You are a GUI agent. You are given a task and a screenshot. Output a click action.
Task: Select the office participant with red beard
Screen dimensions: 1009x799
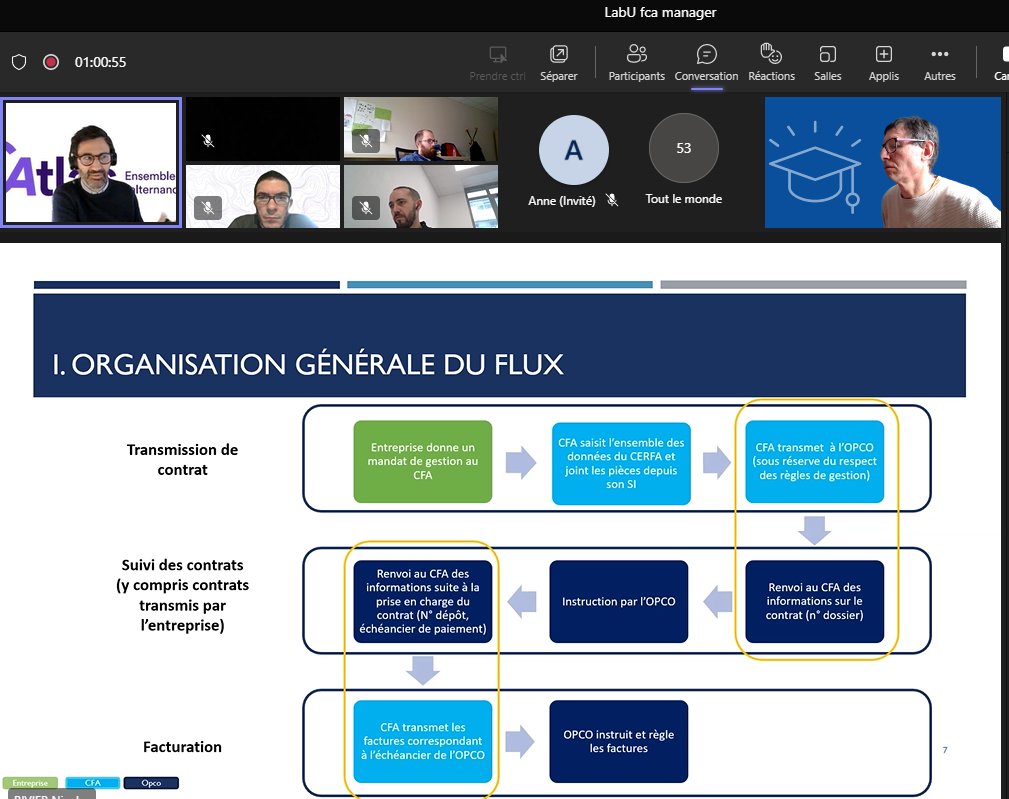click(421, 129)
